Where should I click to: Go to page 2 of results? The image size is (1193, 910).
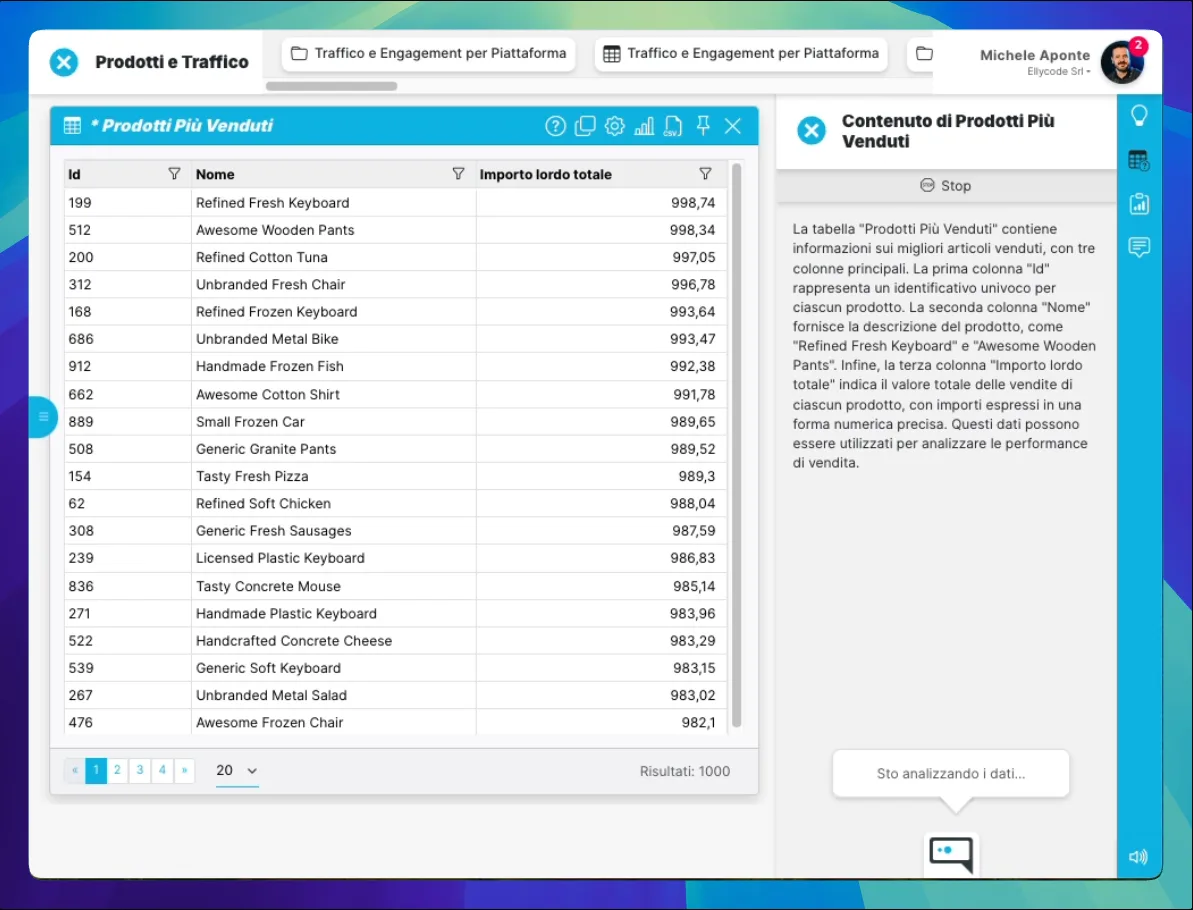(117, 770)
